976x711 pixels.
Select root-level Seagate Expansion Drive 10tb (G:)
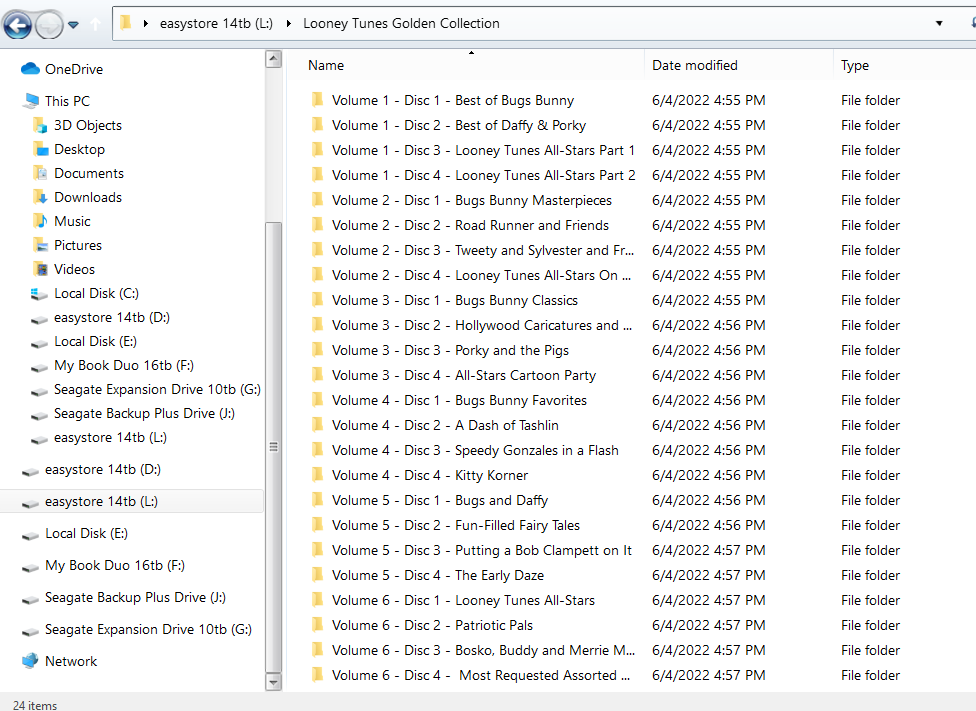click(148, 629)
